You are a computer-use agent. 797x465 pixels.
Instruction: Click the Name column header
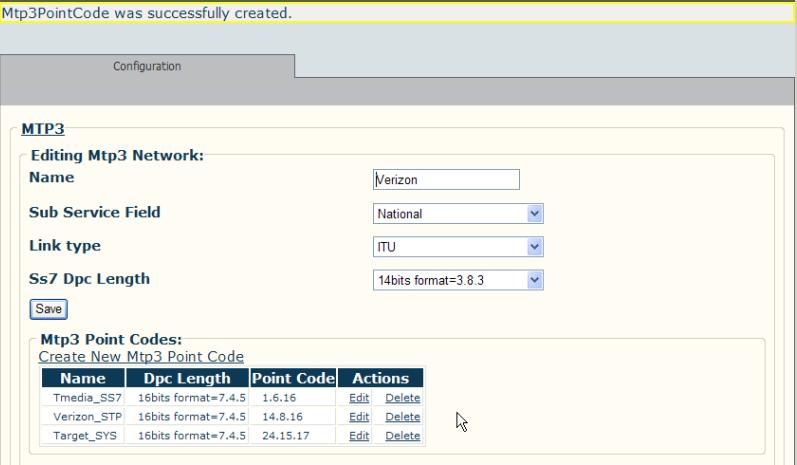83,378
